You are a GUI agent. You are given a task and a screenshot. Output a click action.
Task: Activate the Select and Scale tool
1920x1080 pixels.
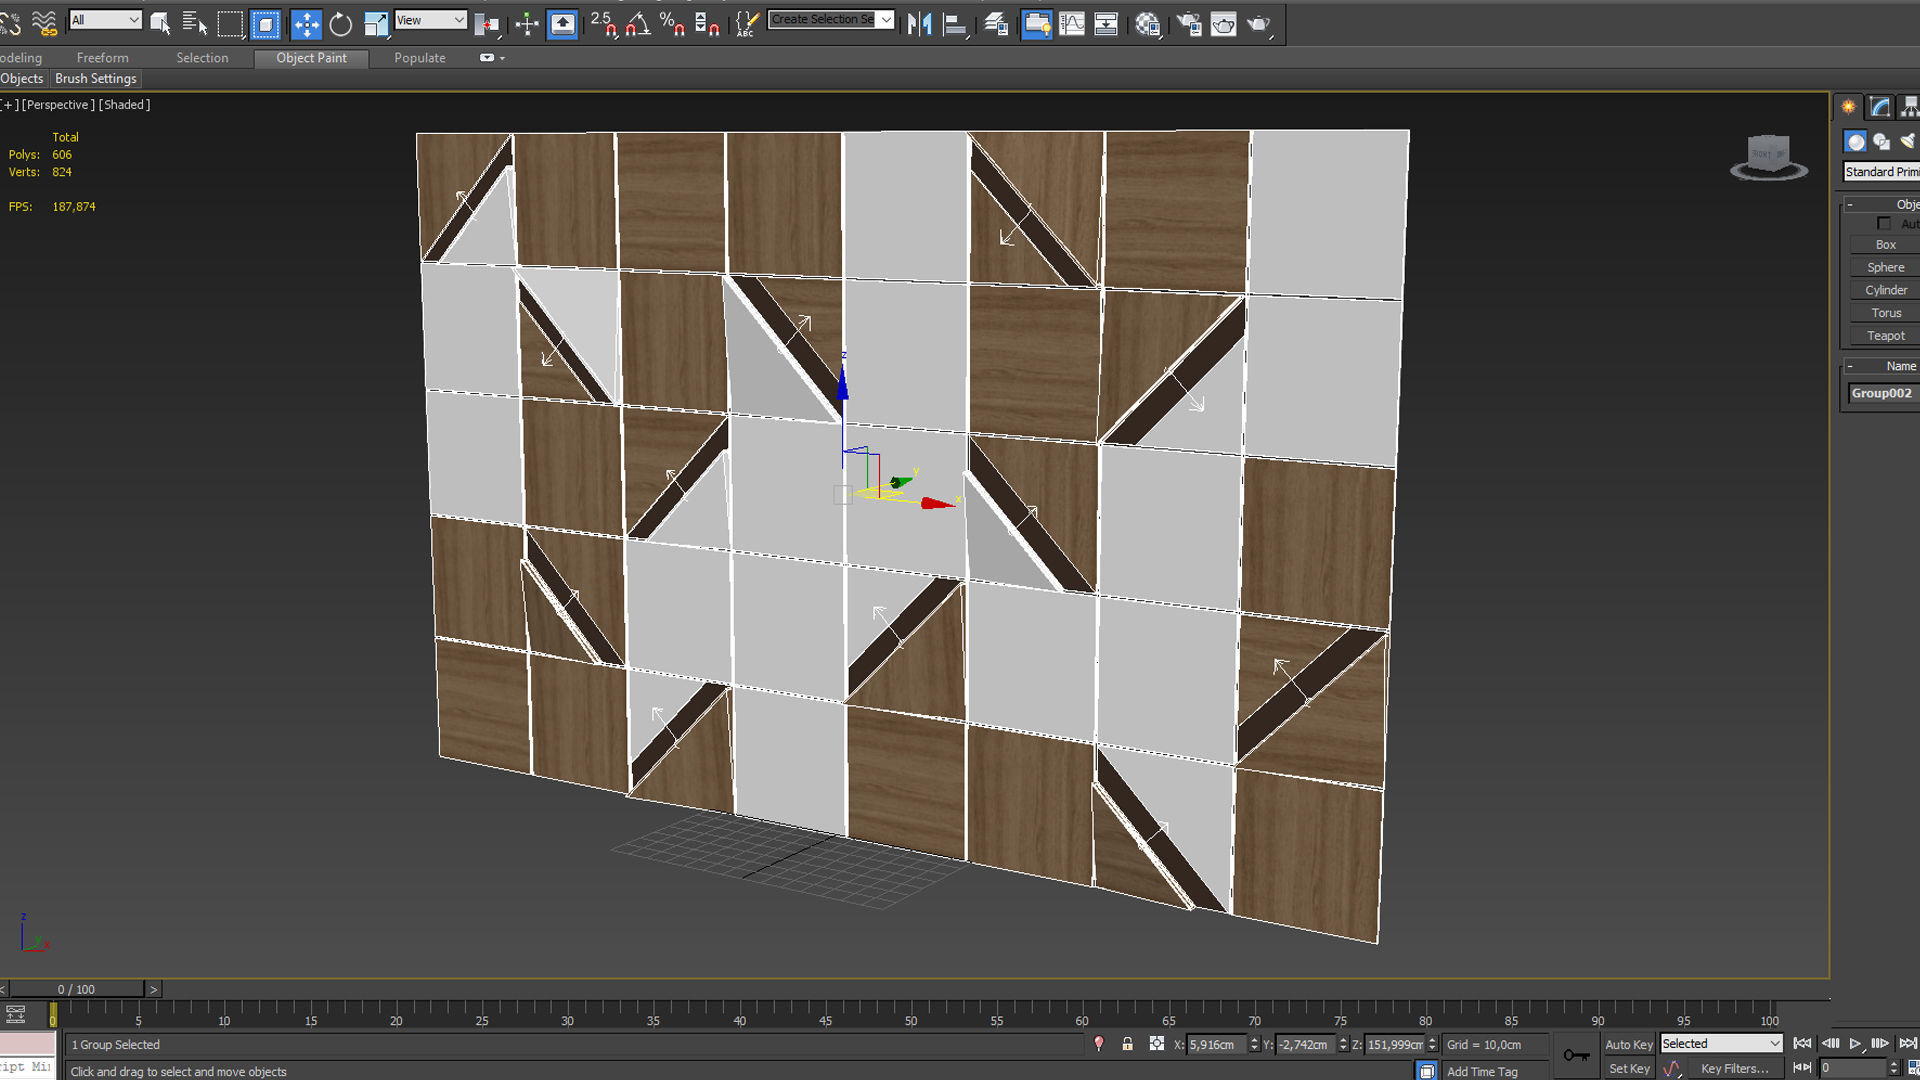coord(376,23)
